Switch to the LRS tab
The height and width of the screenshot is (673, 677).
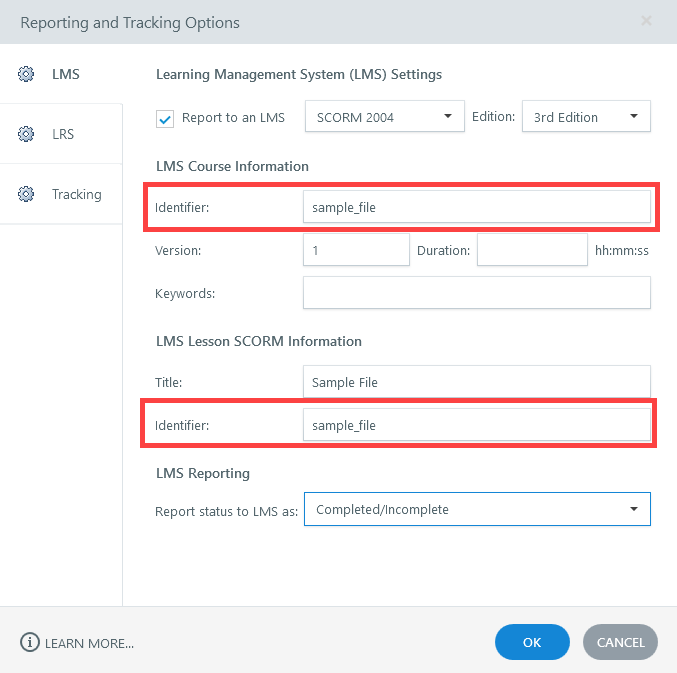(62, 134)
